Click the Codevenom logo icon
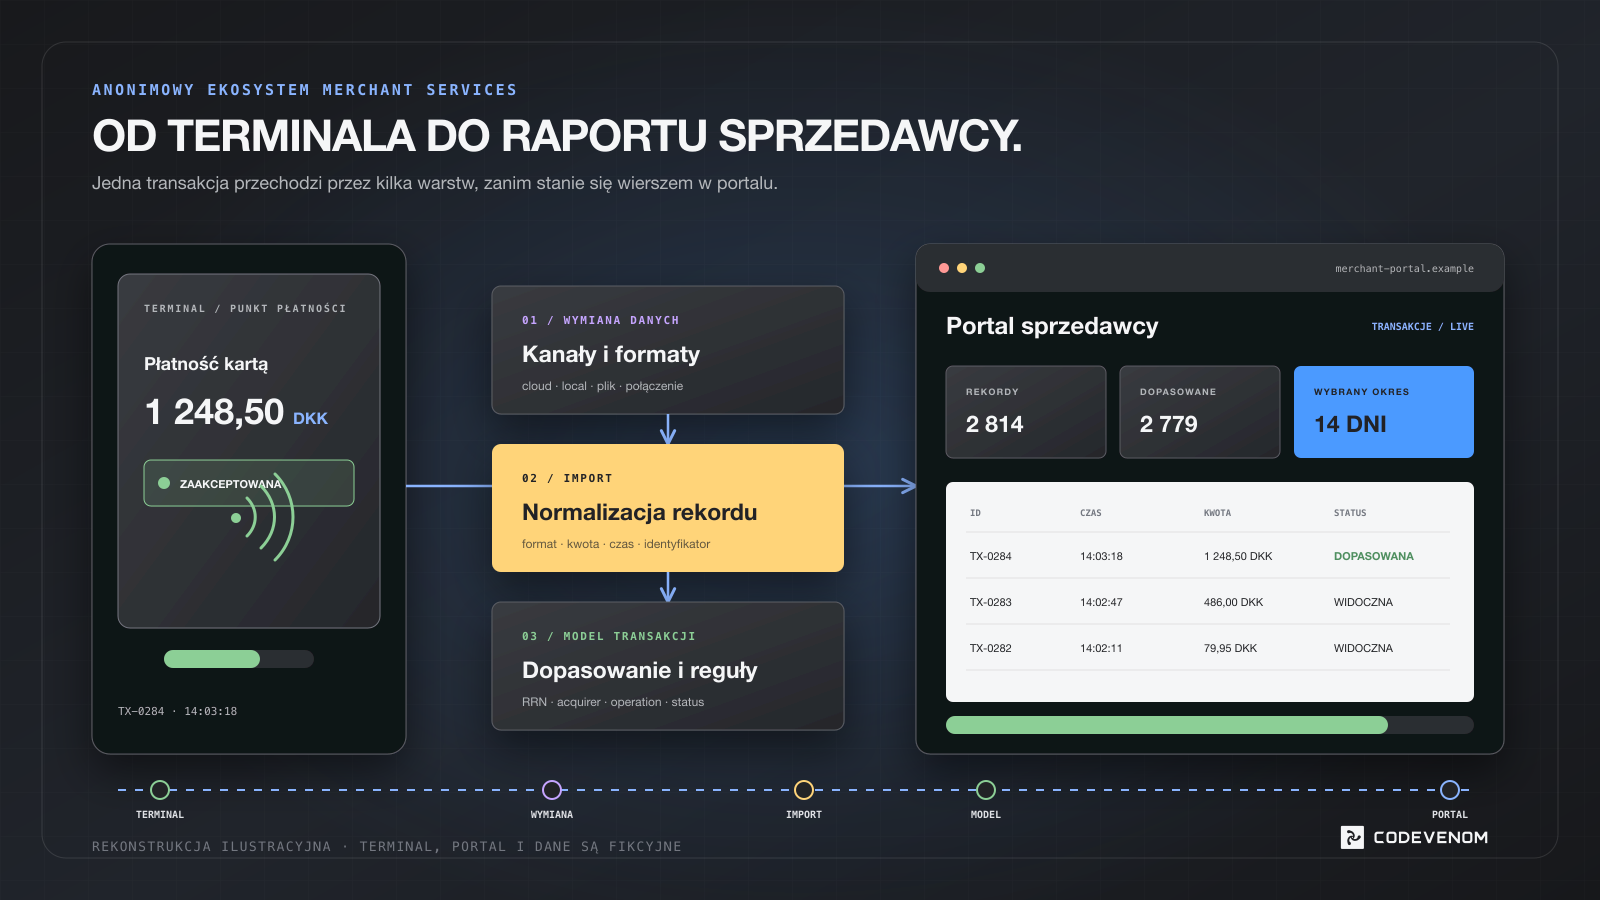1600x900 pixels. (1352, 837)
